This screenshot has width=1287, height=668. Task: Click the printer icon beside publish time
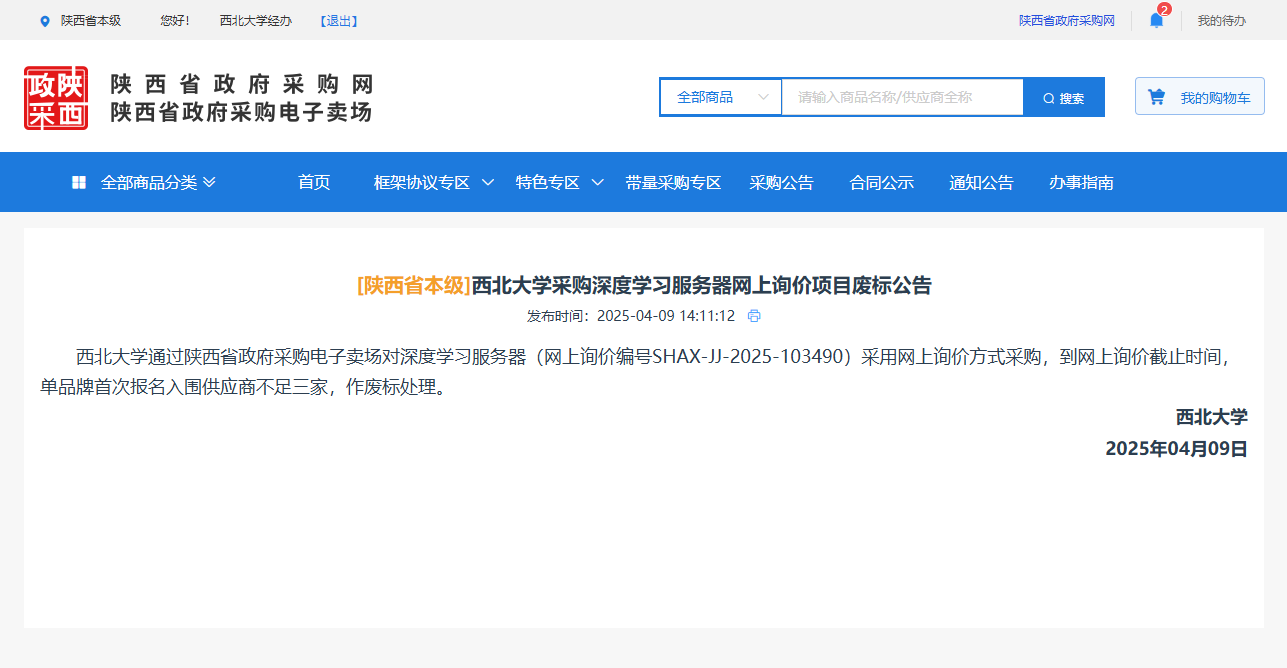[x=754, y=316]
